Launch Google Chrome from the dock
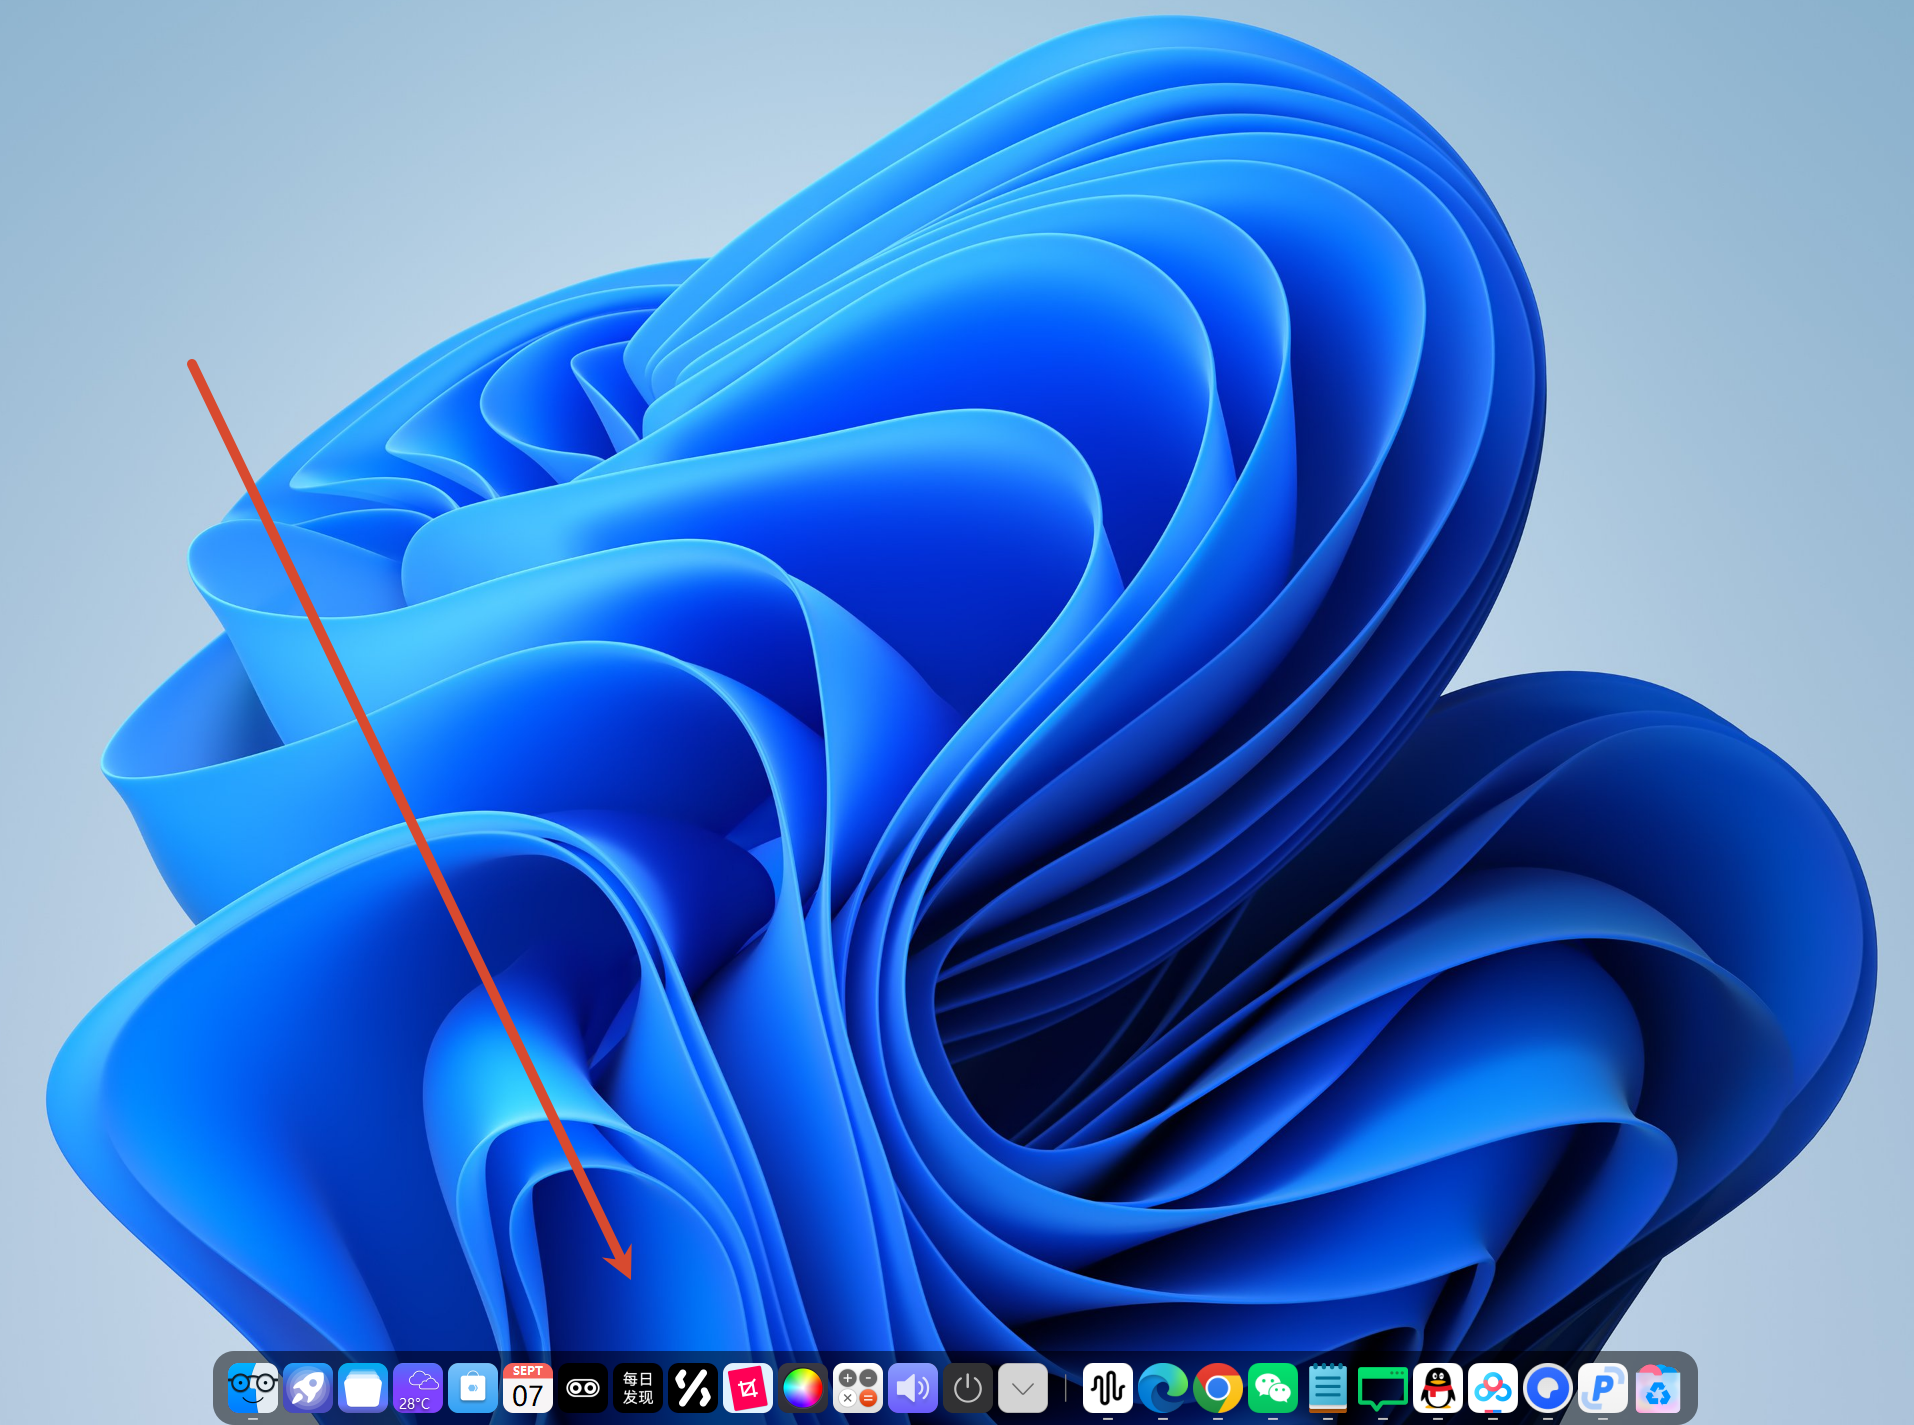 [x=1218, y=1388]
